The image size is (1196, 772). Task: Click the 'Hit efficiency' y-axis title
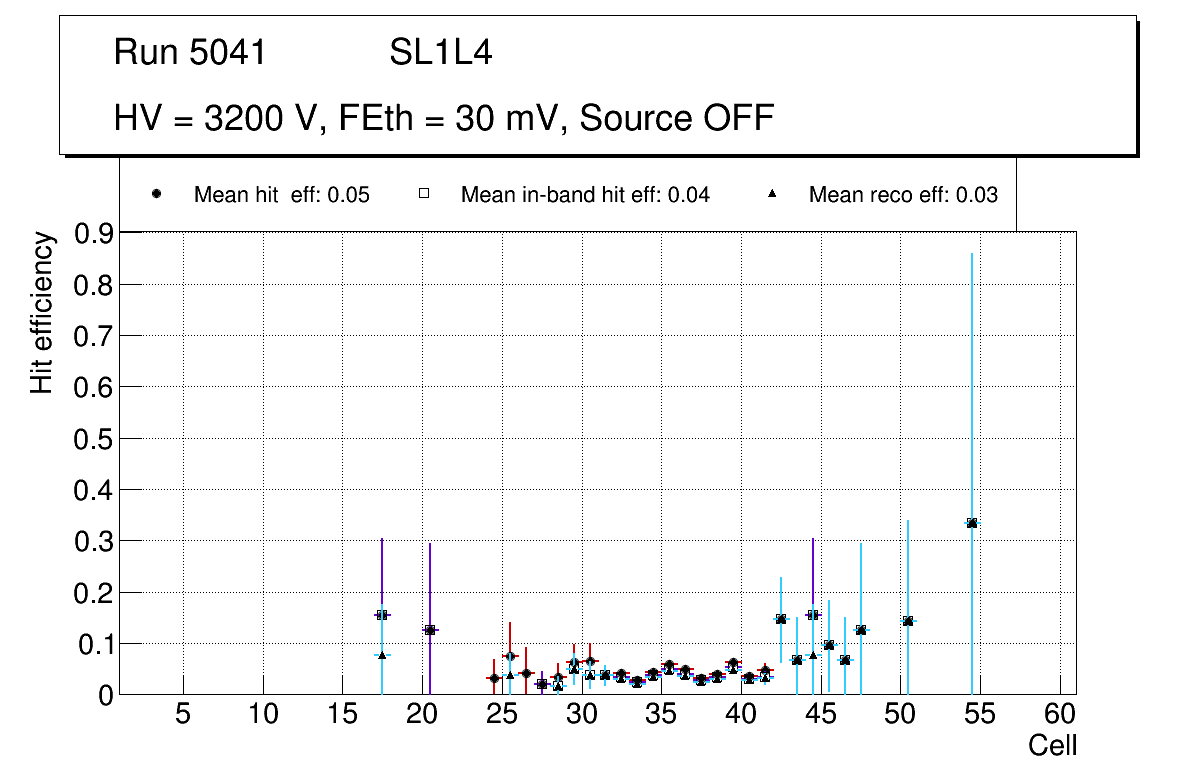pos(41,312)
